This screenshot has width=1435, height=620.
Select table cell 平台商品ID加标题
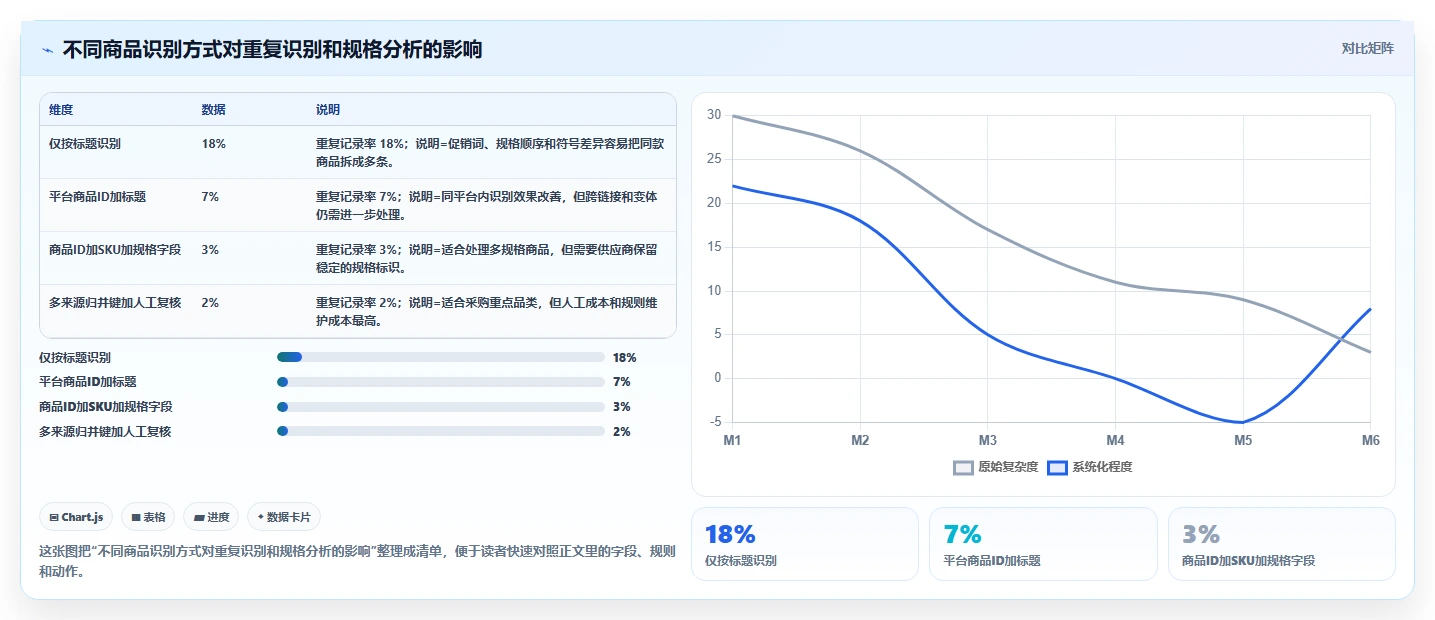(x=97, y=197)
